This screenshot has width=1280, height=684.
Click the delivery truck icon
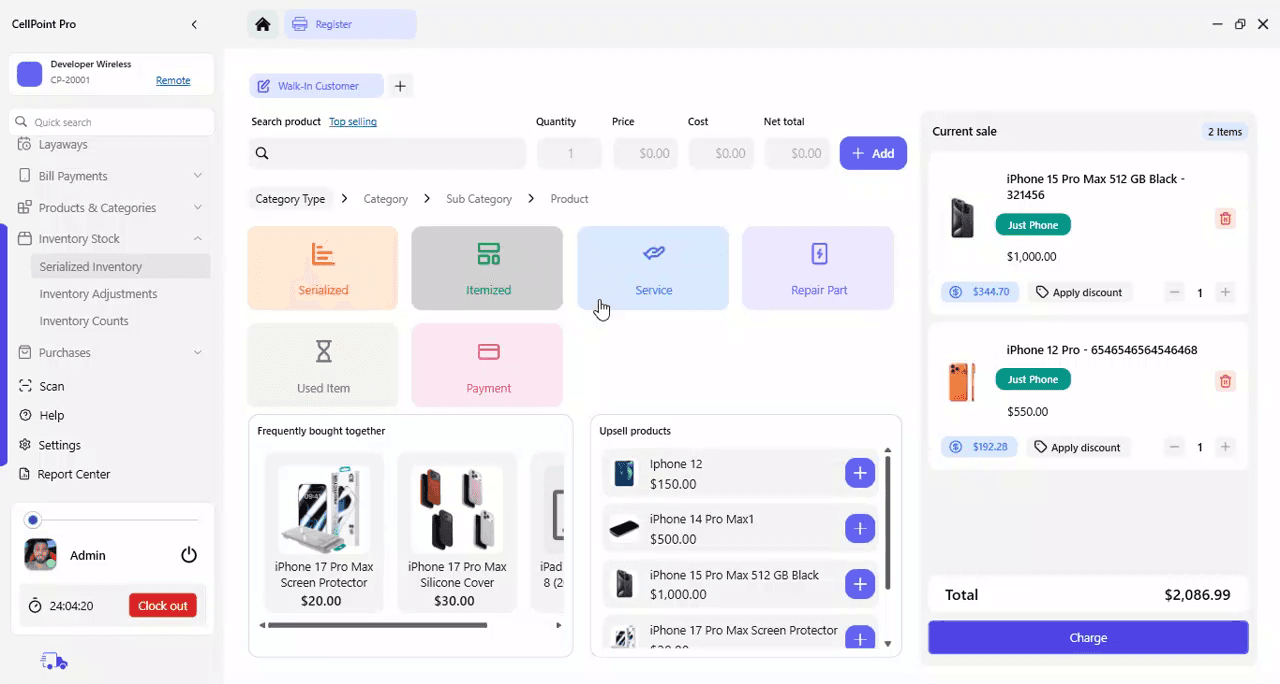point(54,661)
